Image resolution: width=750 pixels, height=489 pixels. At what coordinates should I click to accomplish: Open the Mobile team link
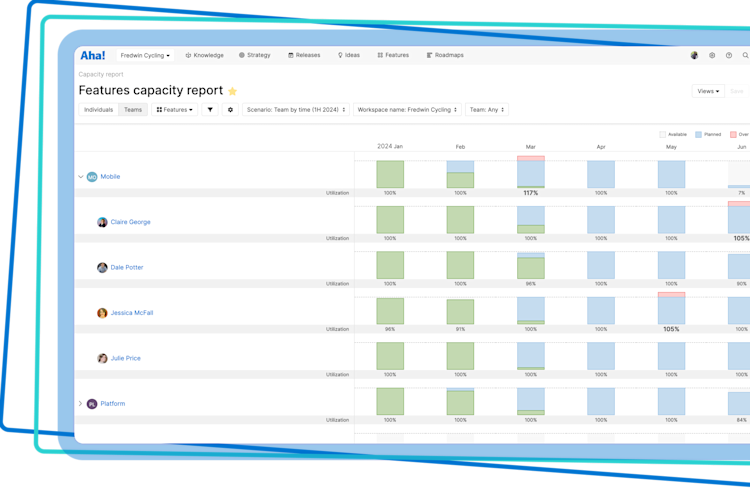[x=110, y=177]
